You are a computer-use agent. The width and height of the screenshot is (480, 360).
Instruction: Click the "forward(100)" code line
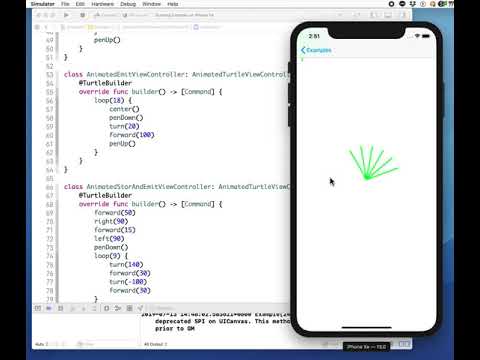tap(132, 135)
